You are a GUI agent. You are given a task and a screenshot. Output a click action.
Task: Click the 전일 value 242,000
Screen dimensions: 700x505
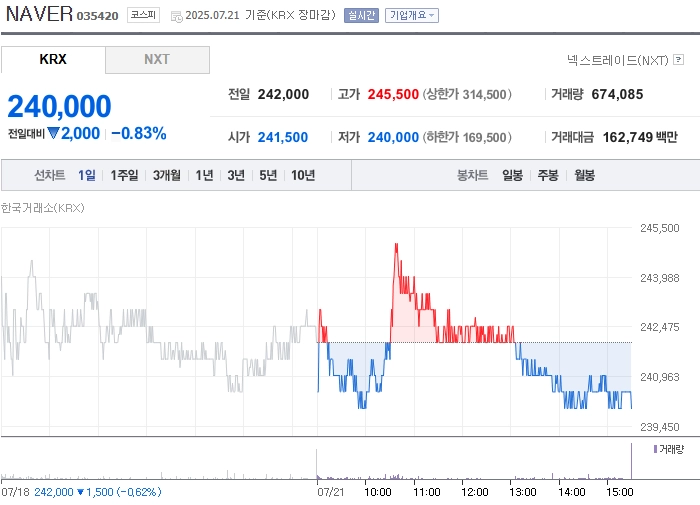(x=283, y=94)
